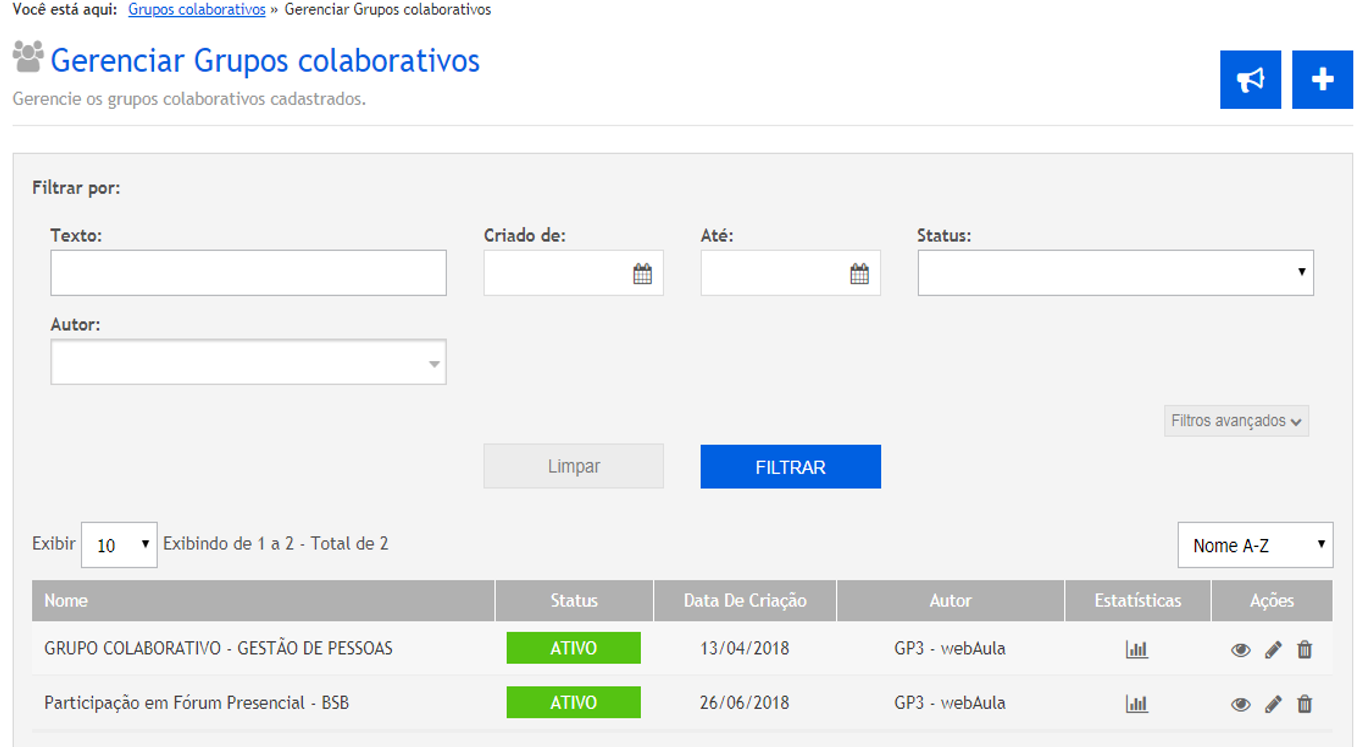The height and width of the screenshot is (747, 1362).
Task: View Fórum Presencial - BSB via eye icon
Action: coord(1240,704)
